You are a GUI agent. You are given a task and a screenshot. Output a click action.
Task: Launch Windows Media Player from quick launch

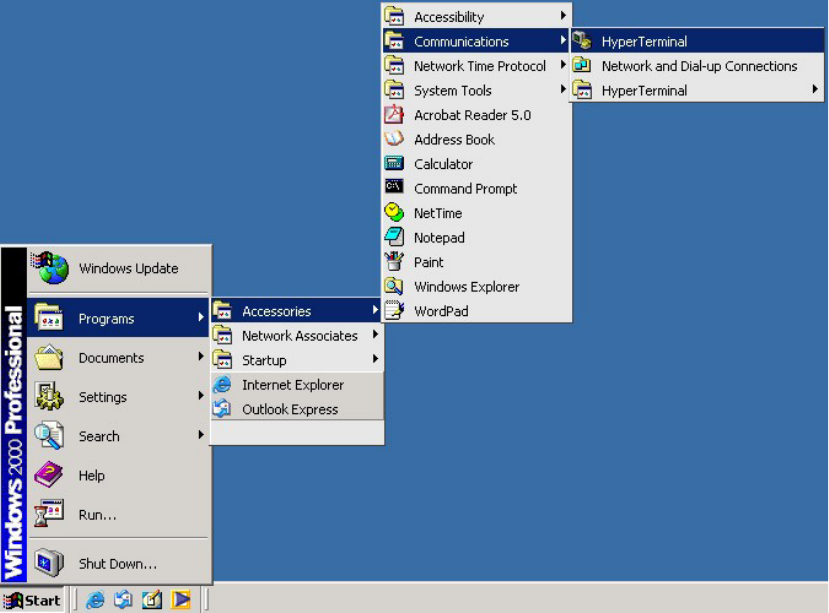click(180, 600)
